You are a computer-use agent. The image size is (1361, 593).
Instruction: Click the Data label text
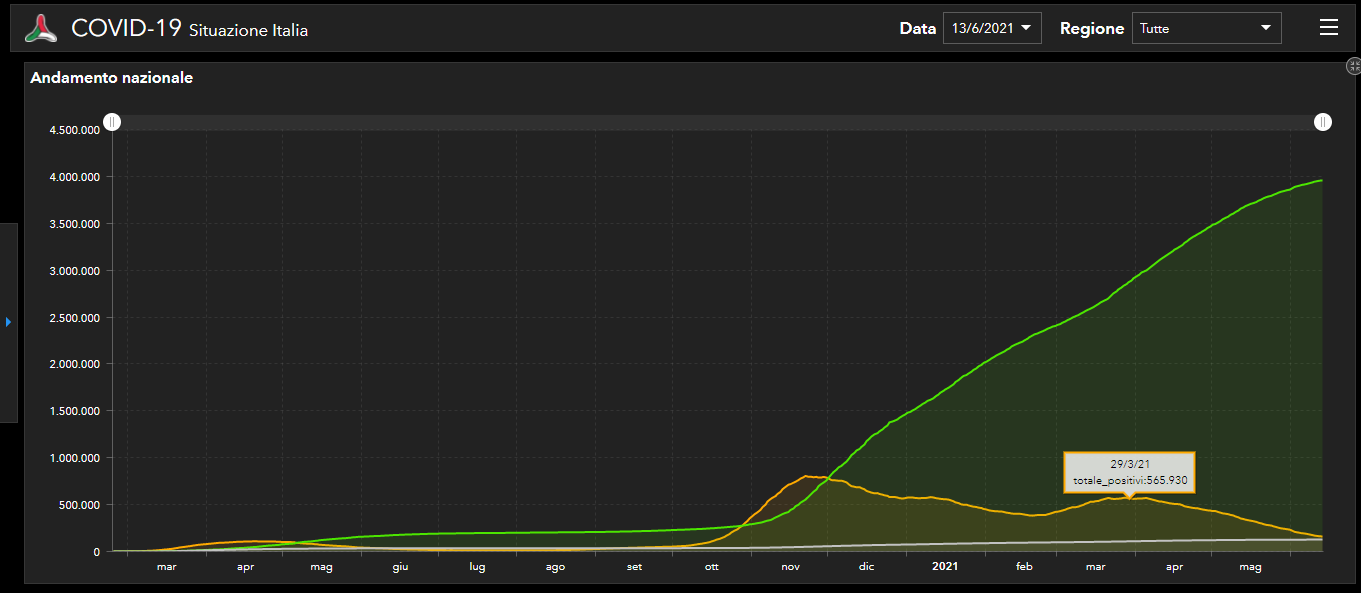(x=917, y=28)
